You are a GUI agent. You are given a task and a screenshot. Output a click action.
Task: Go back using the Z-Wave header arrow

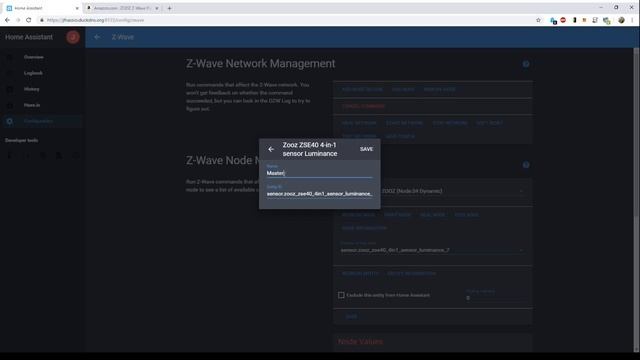click(x=97, y=37)
